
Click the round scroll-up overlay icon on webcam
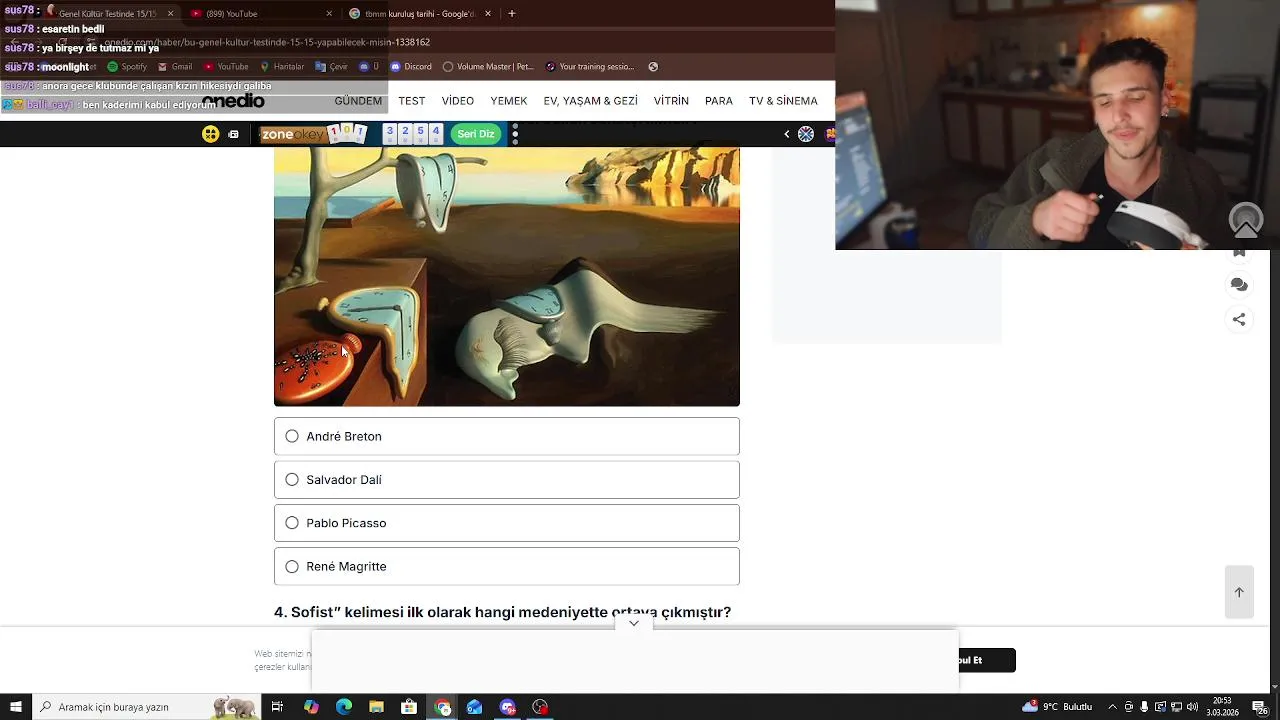[1246, 220]
